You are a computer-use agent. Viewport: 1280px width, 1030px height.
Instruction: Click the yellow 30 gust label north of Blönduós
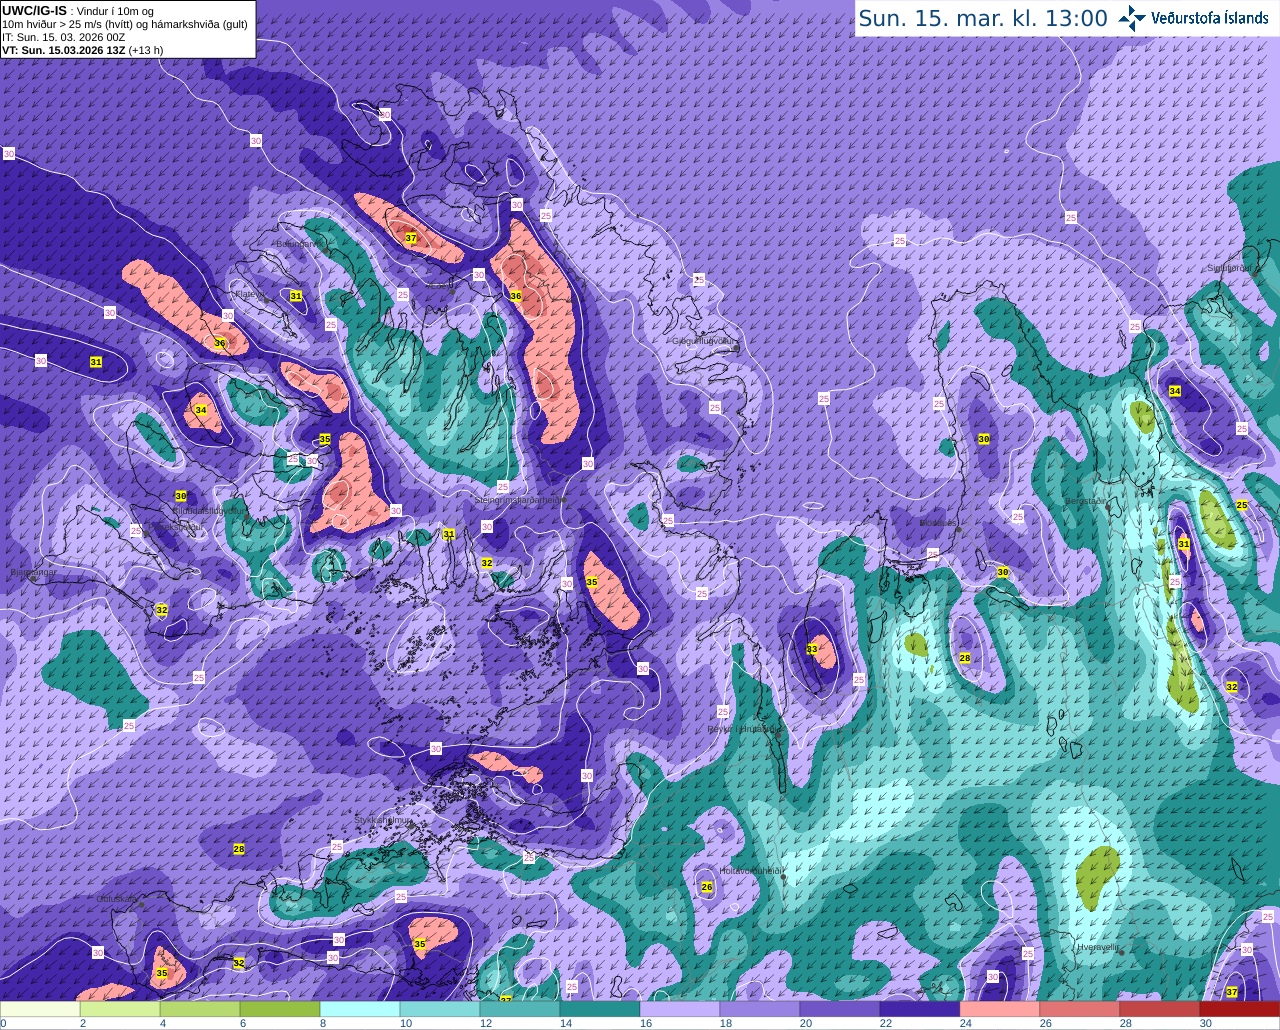coord(984,439)
